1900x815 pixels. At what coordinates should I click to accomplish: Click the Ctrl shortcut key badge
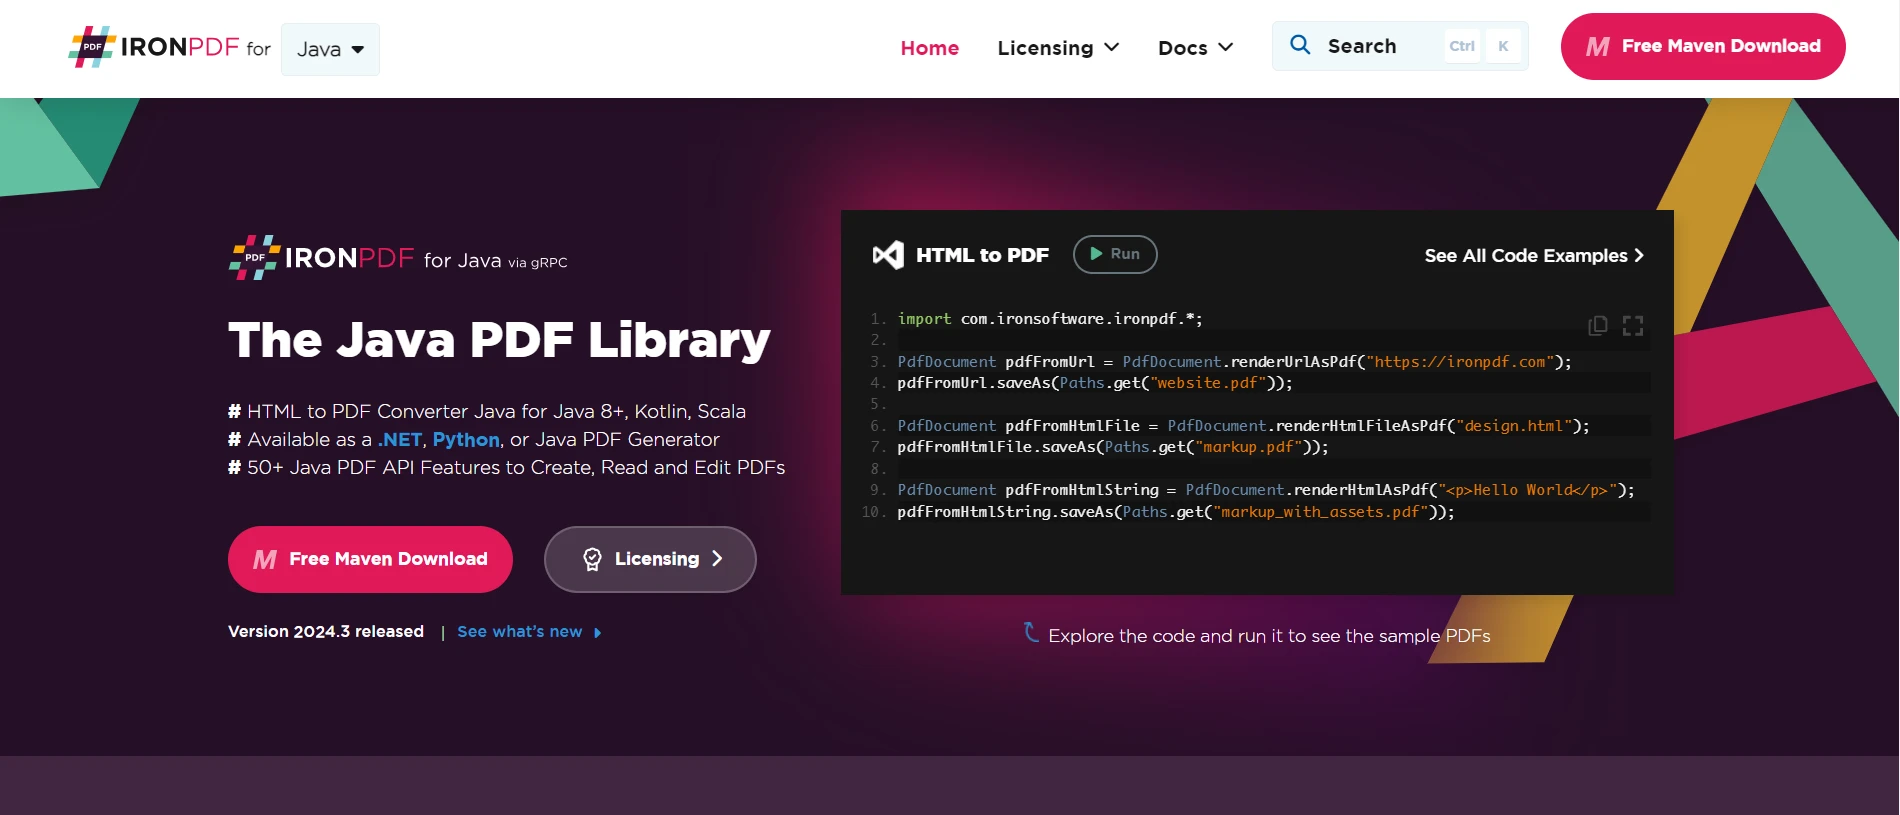(x=1462, y=46)
